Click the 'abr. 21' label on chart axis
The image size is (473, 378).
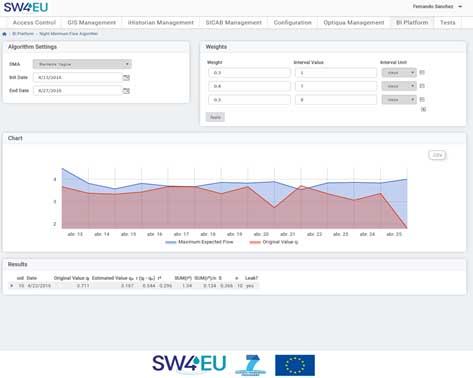coord(288,234)
